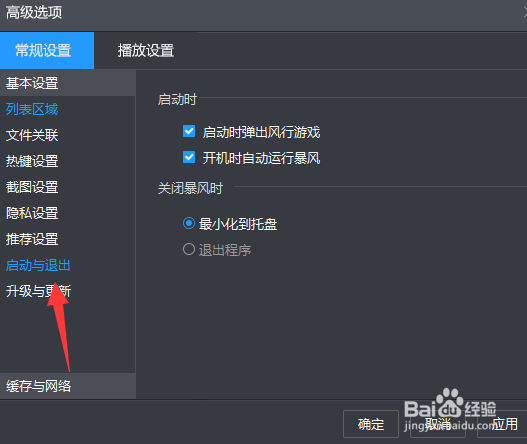
Task: Click the 应用 button
Action: (503, 424)
